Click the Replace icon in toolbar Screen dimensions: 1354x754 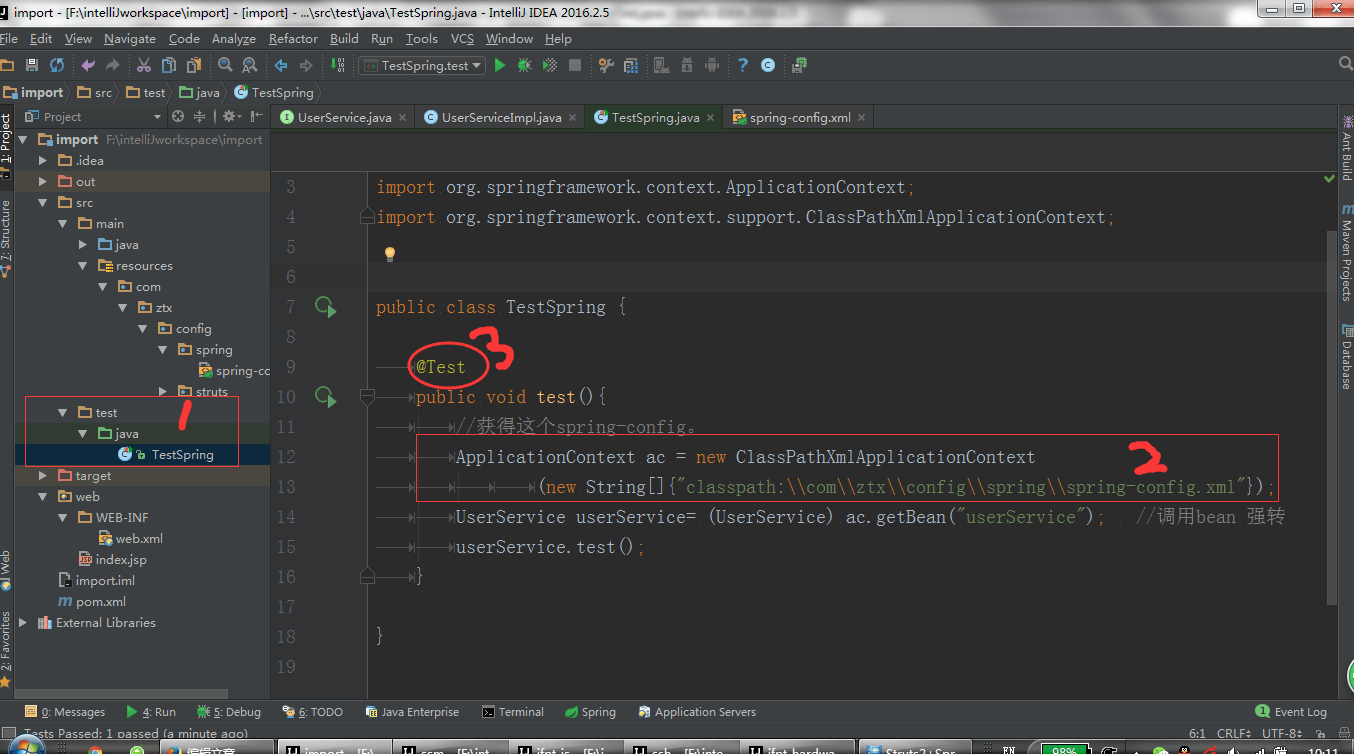249,65
